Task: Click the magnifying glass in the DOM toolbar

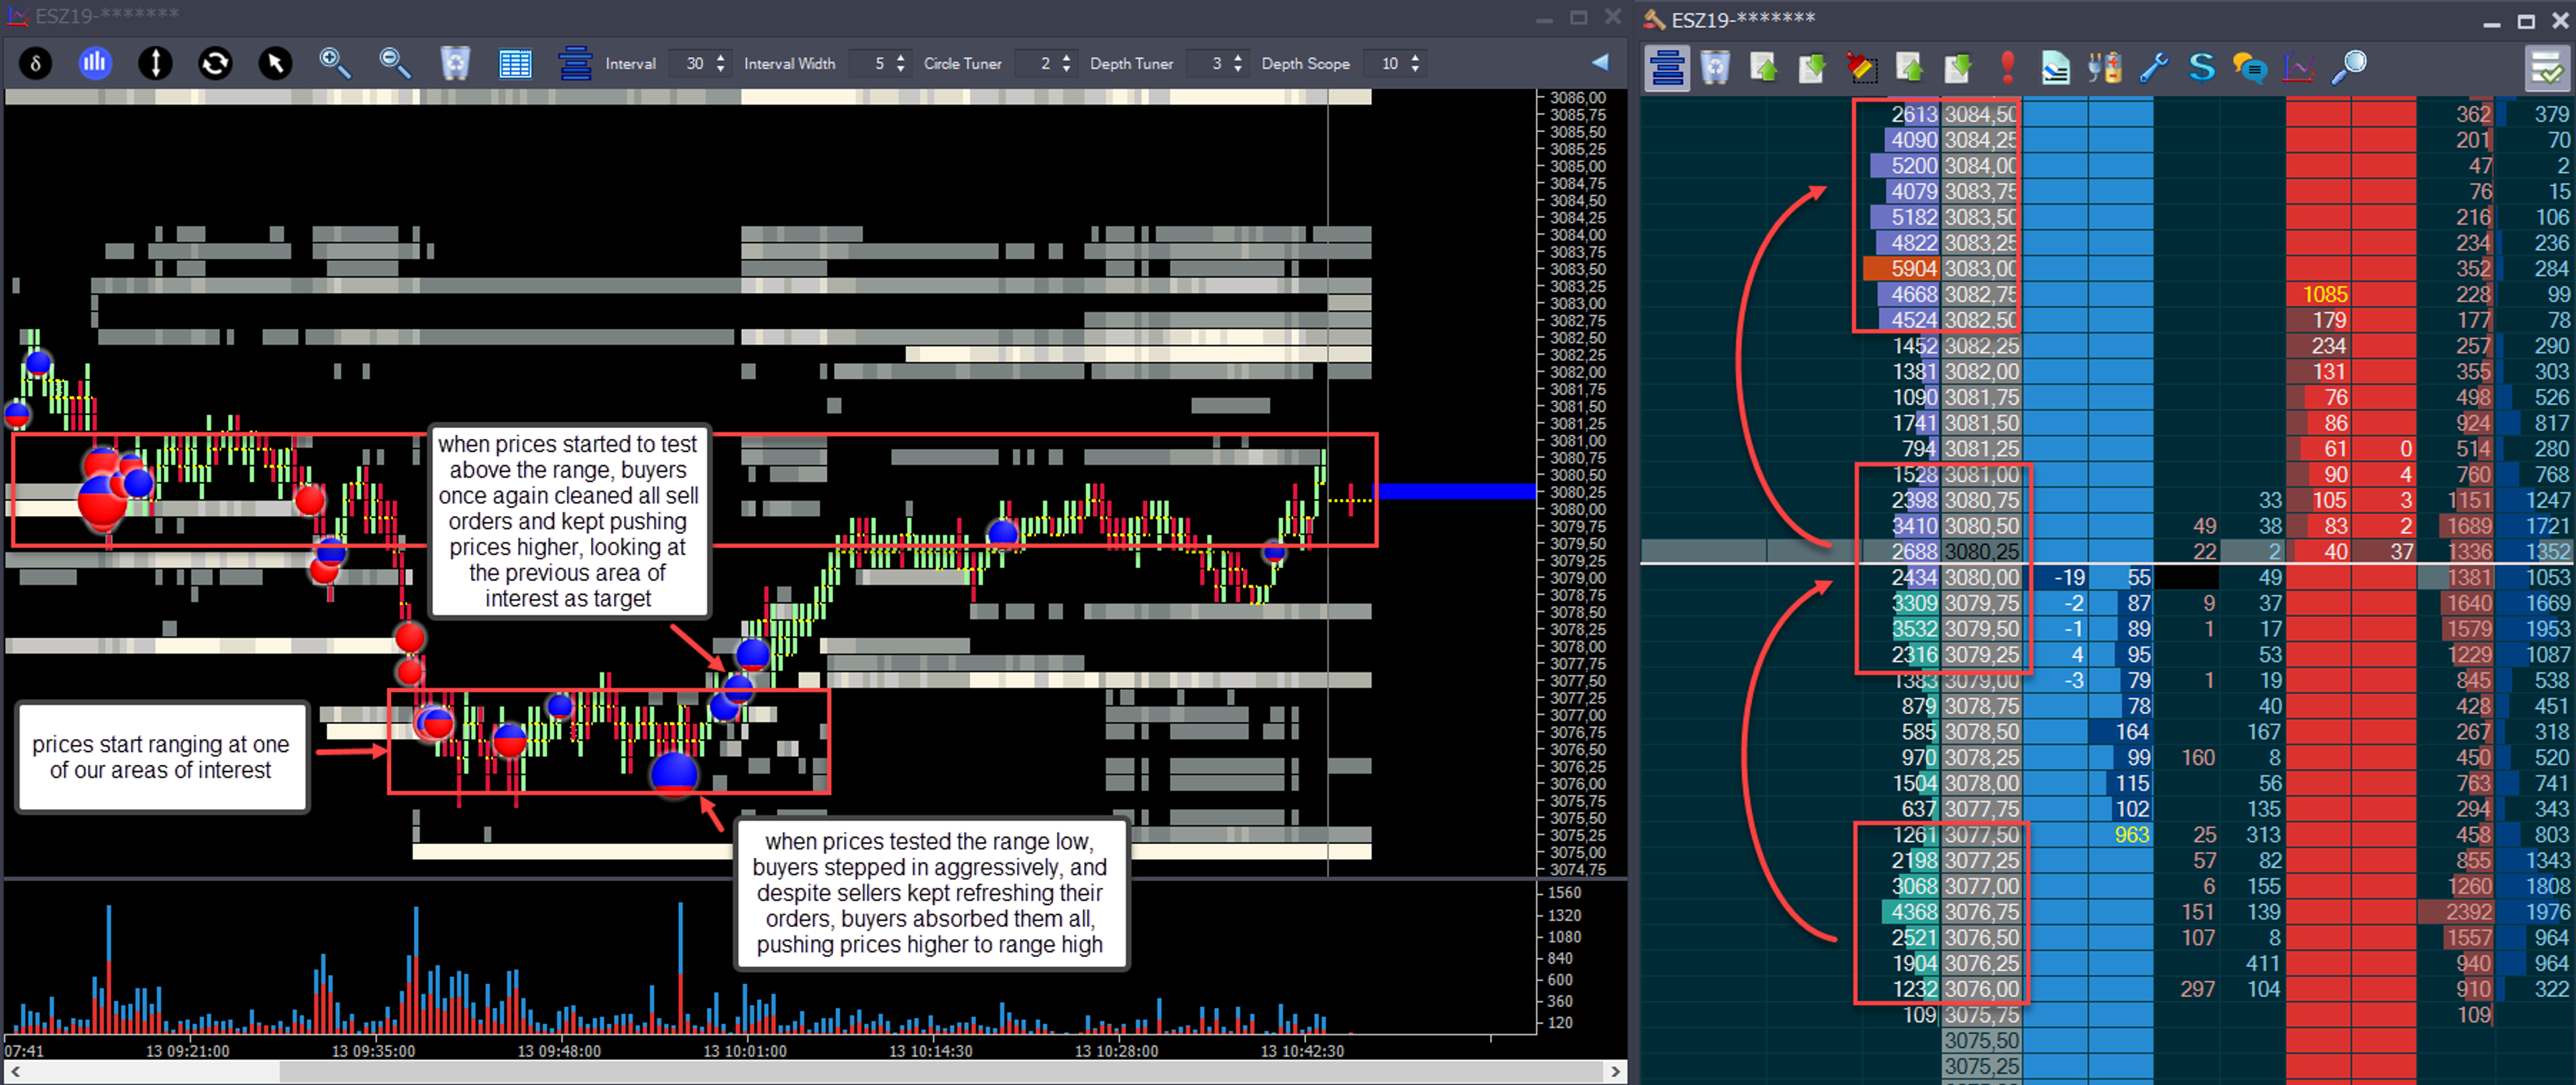Action: 2348,68
